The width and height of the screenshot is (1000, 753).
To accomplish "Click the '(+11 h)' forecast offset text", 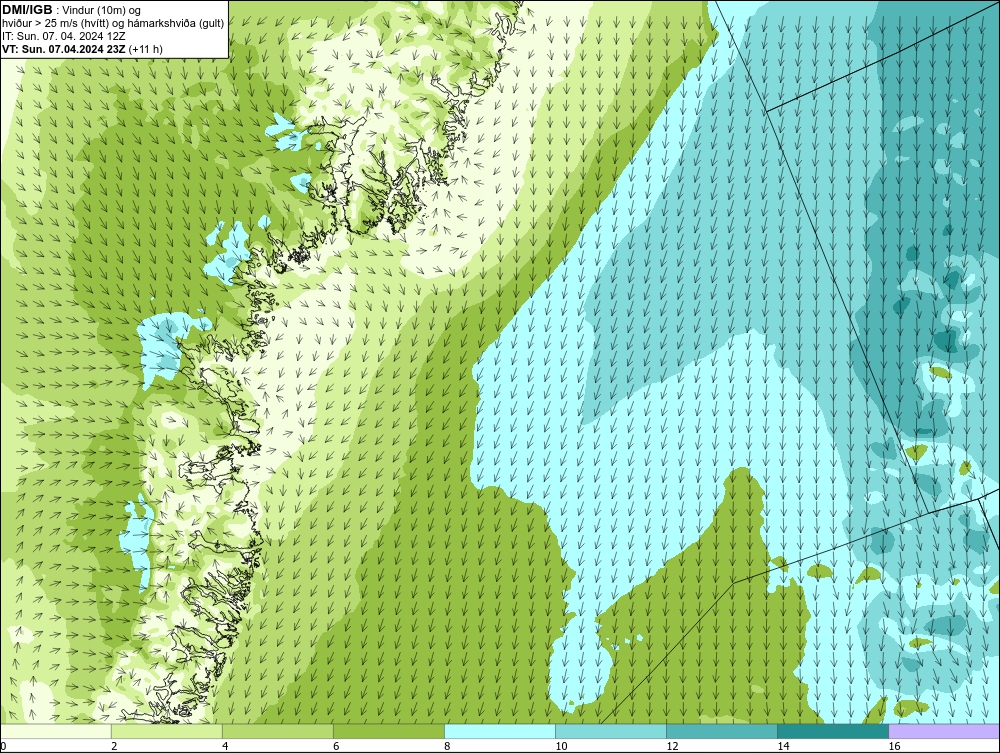I will [145, 48].
